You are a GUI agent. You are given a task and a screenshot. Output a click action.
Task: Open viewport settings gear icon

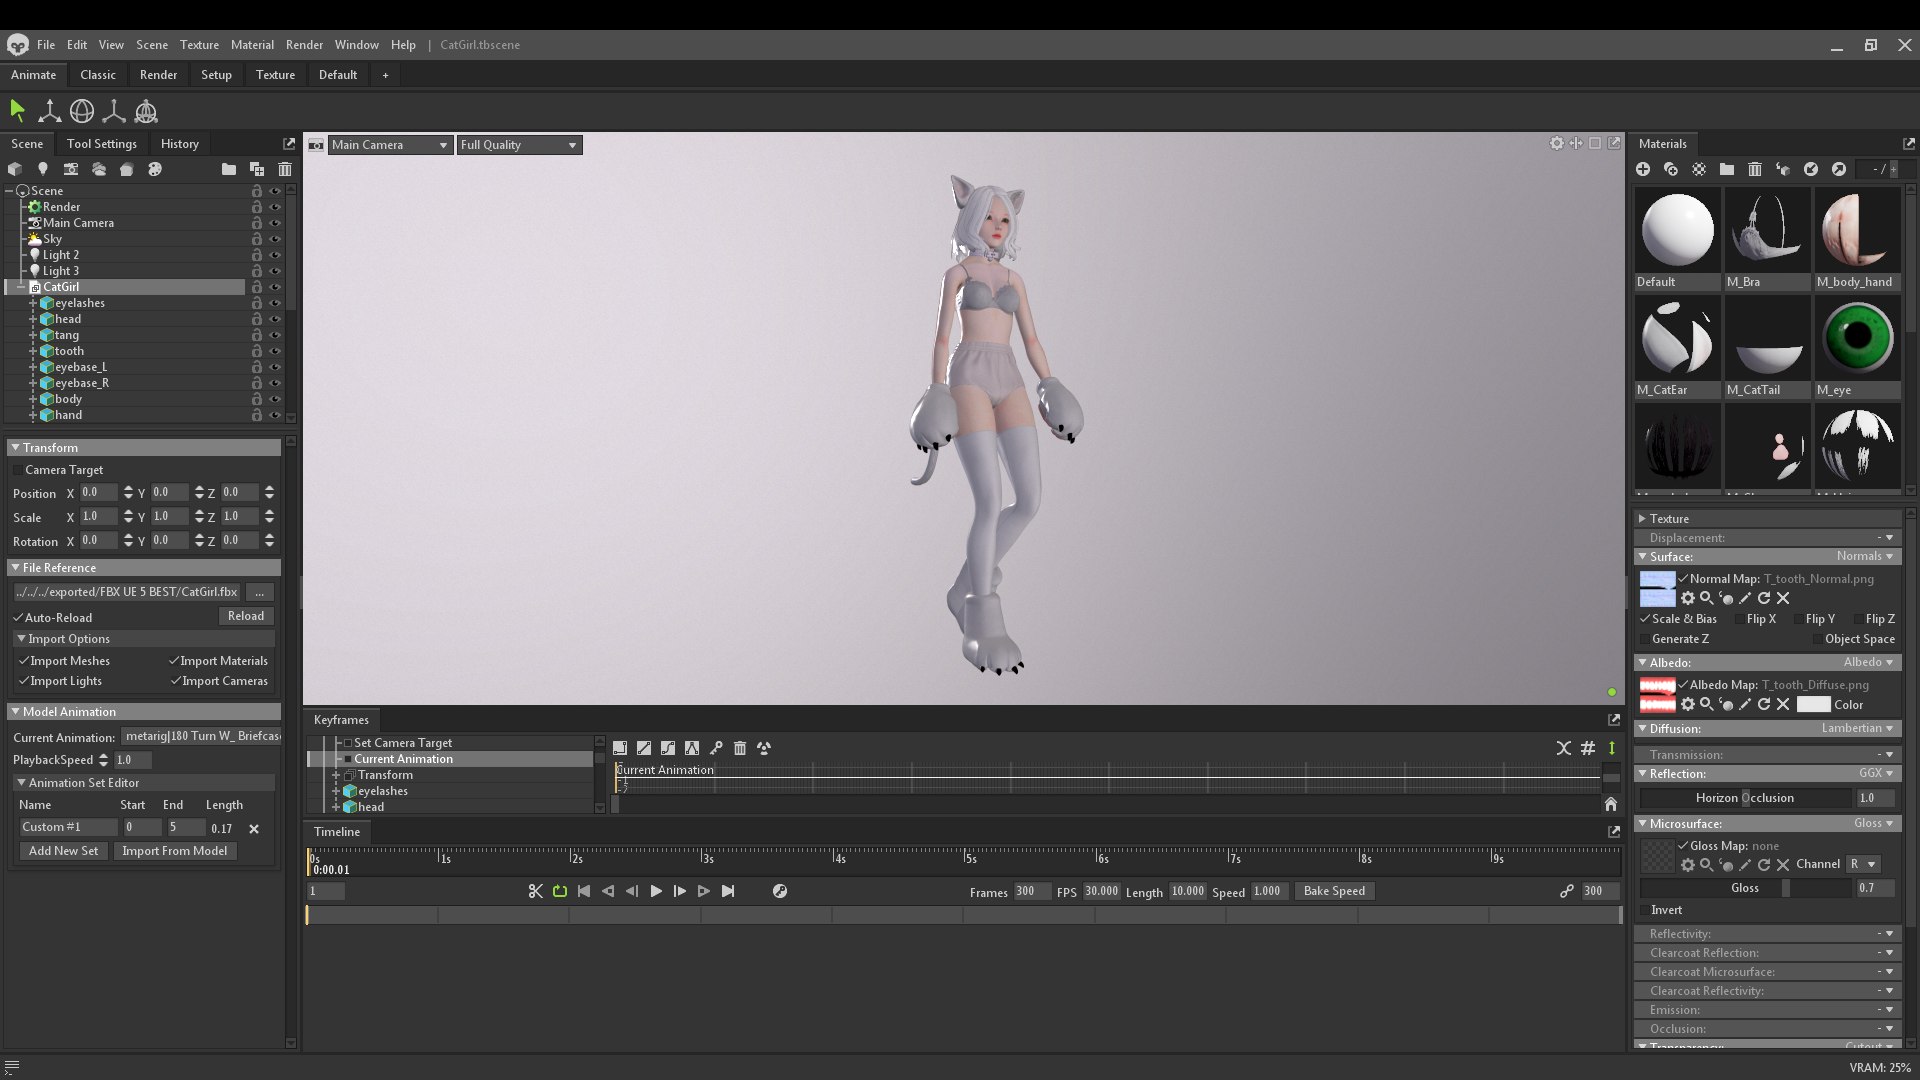tap(1556, 143)
